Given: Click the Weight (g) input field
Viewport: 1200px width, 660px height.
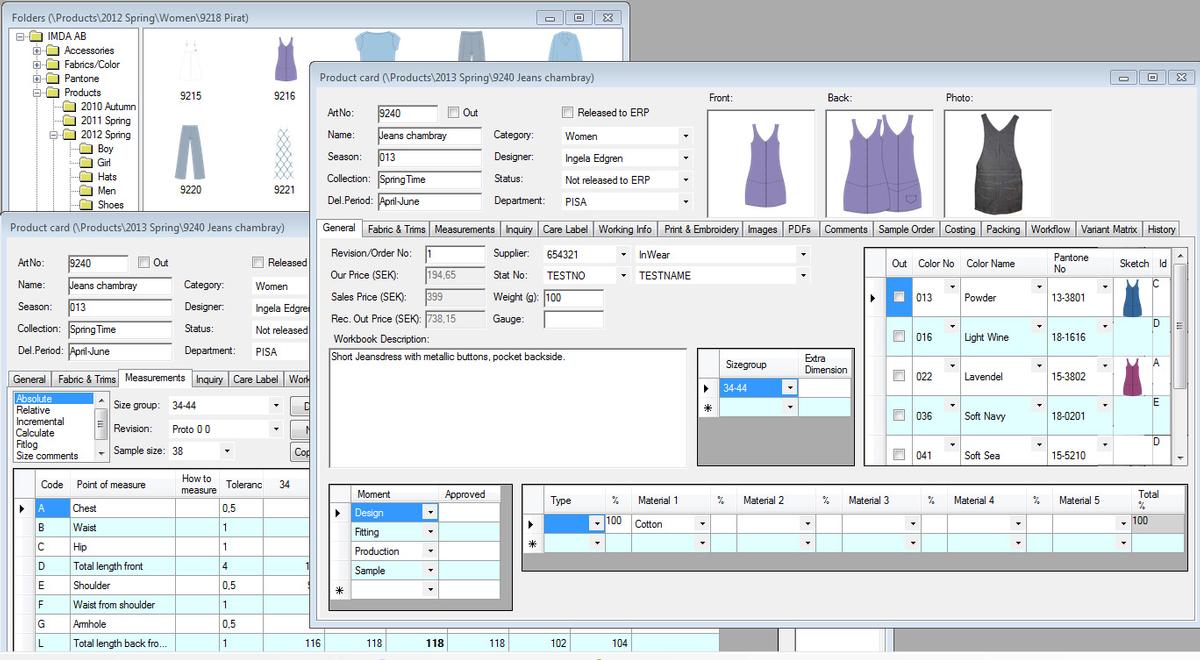Looking at the screenshot, I should tap(573, 298).
